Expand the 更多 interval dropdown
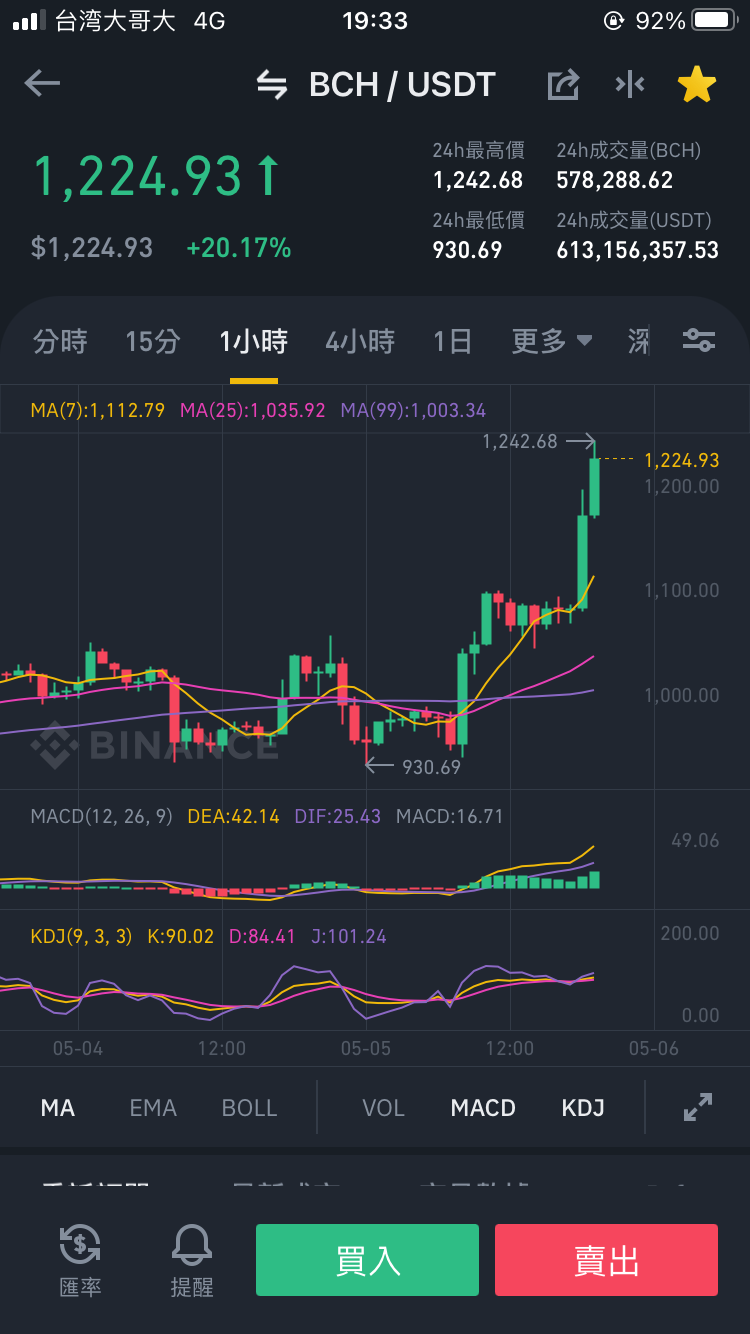This screenshot has height=1334, width=750. pyautogui.click(x=552, y=342)
